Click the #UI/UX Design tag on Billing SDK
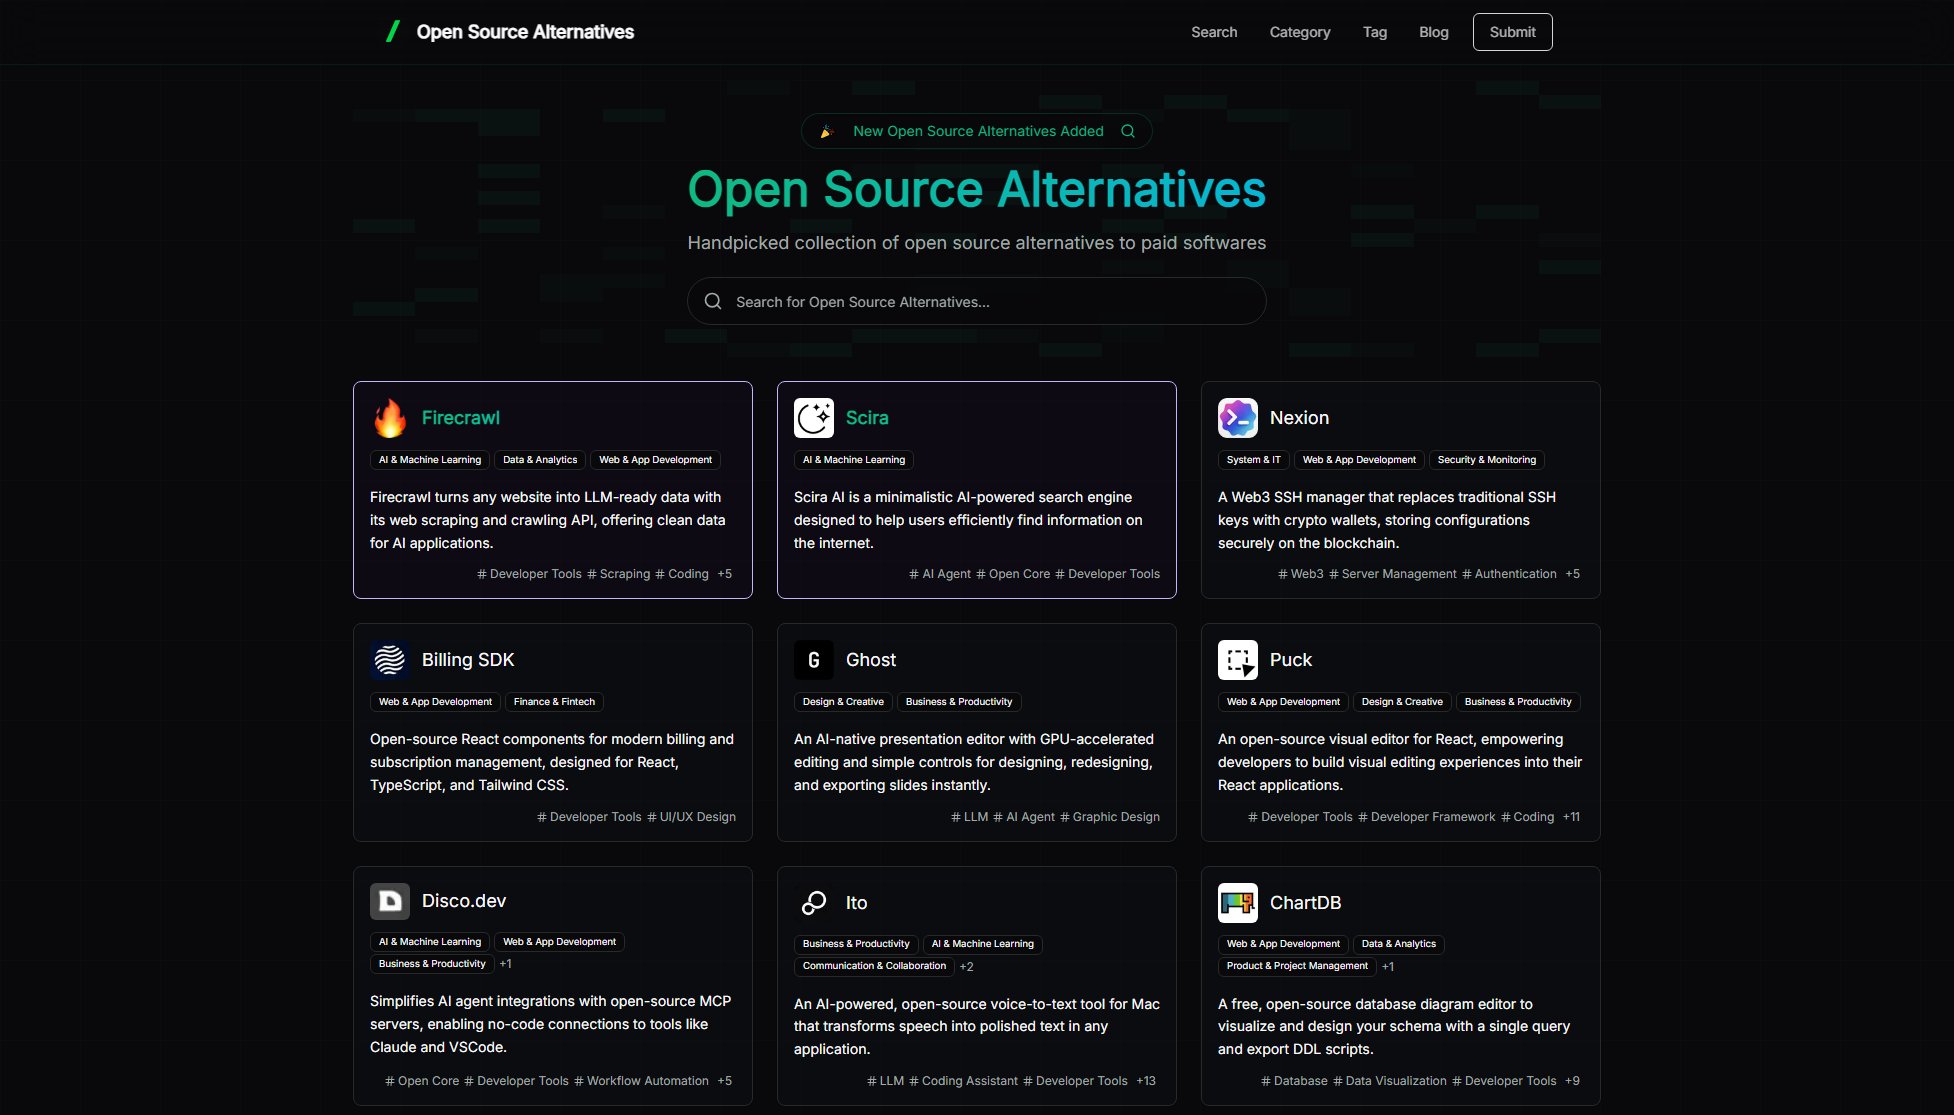Image resolution: width=1954 pixels, height=1115 pixels. (x=691, y=817)
